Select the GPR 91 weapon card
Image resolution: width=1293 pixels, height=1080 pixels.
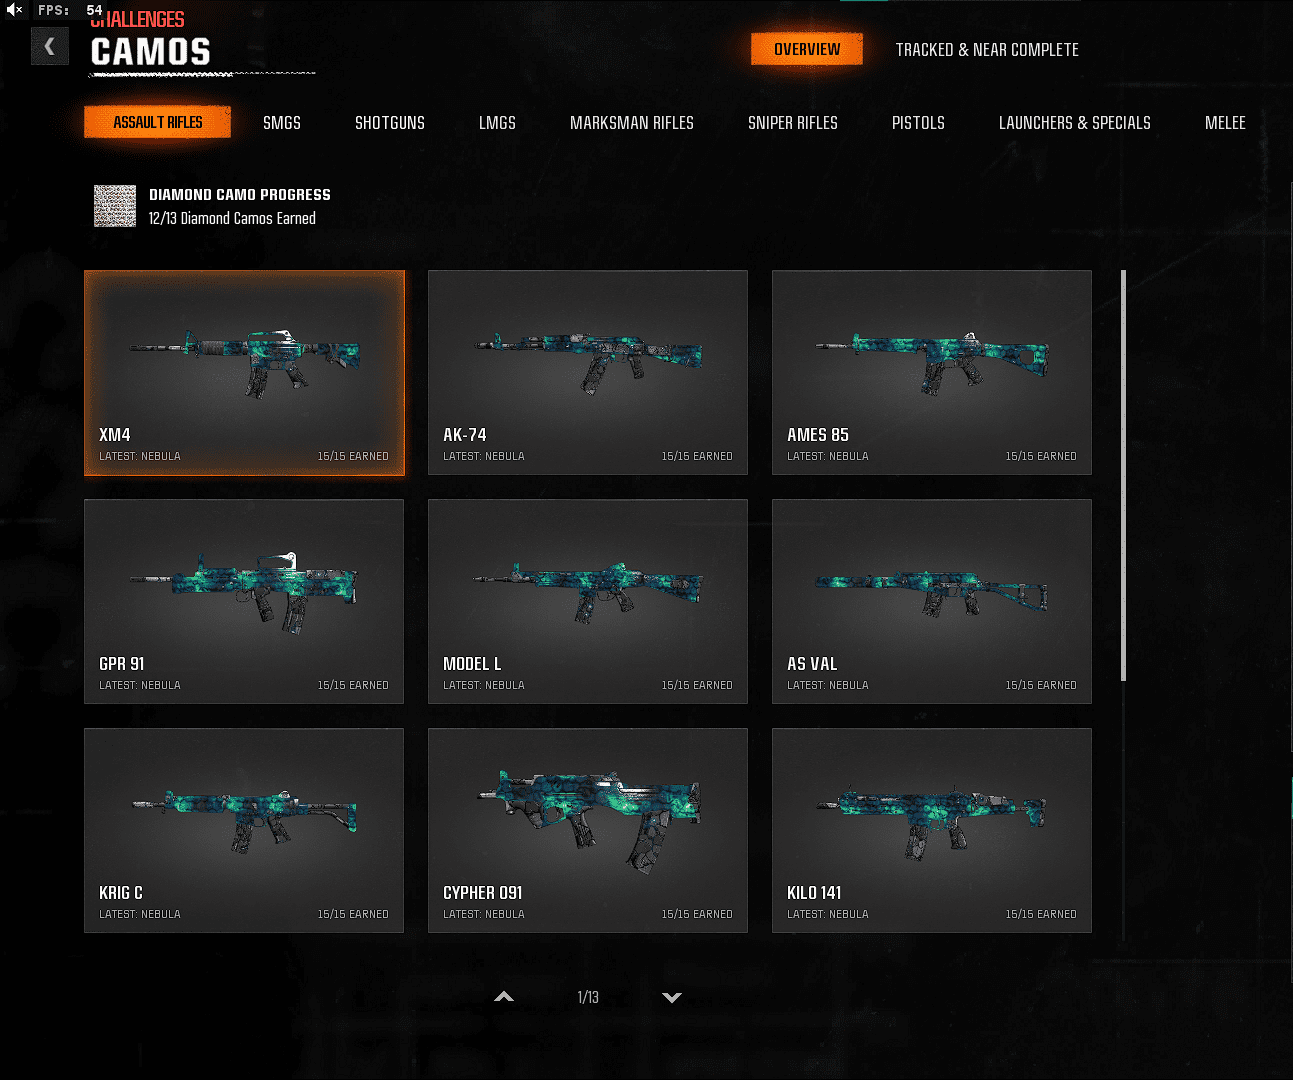tap(244, 601)
